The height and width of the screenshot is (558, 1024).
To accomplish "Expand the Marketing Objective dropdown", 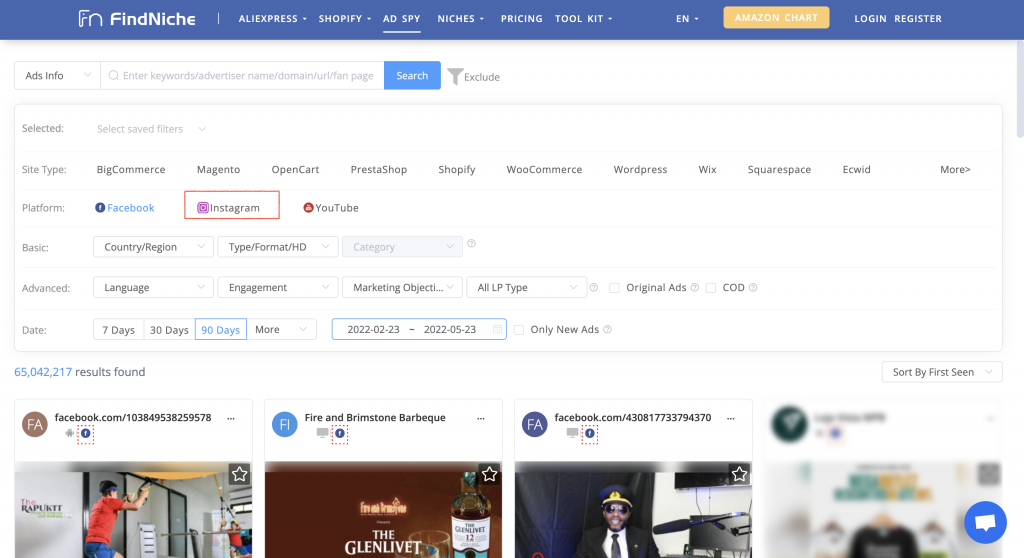I will click(402, 287).
